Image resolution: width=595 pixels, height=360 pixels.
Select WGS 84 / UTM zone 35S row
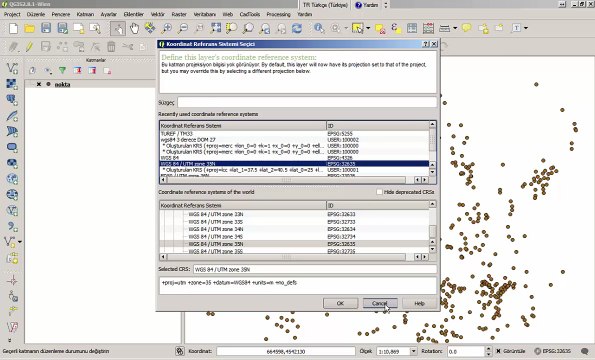294,251
